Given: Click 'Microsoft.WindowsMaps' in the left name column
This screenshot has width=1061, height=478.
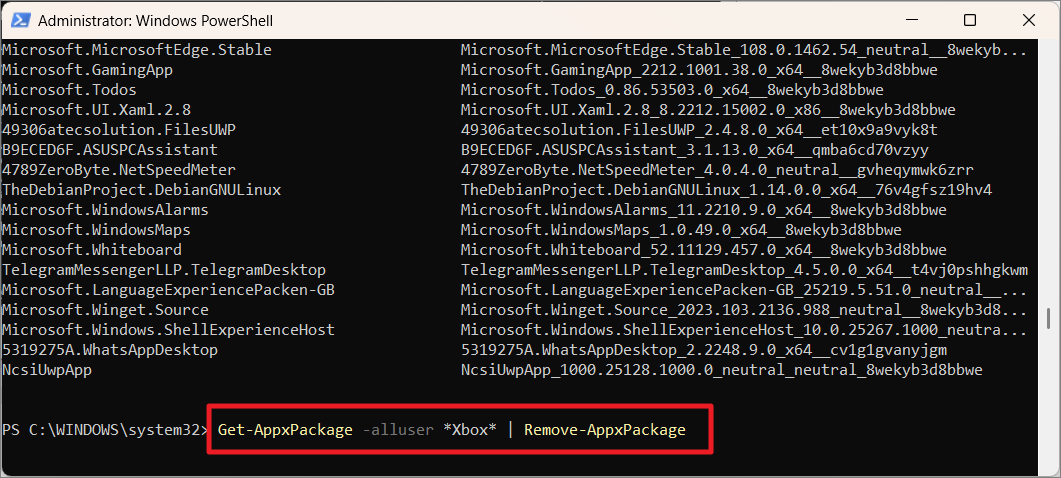Looking at the screenshot, I should (x=96, y=230).
